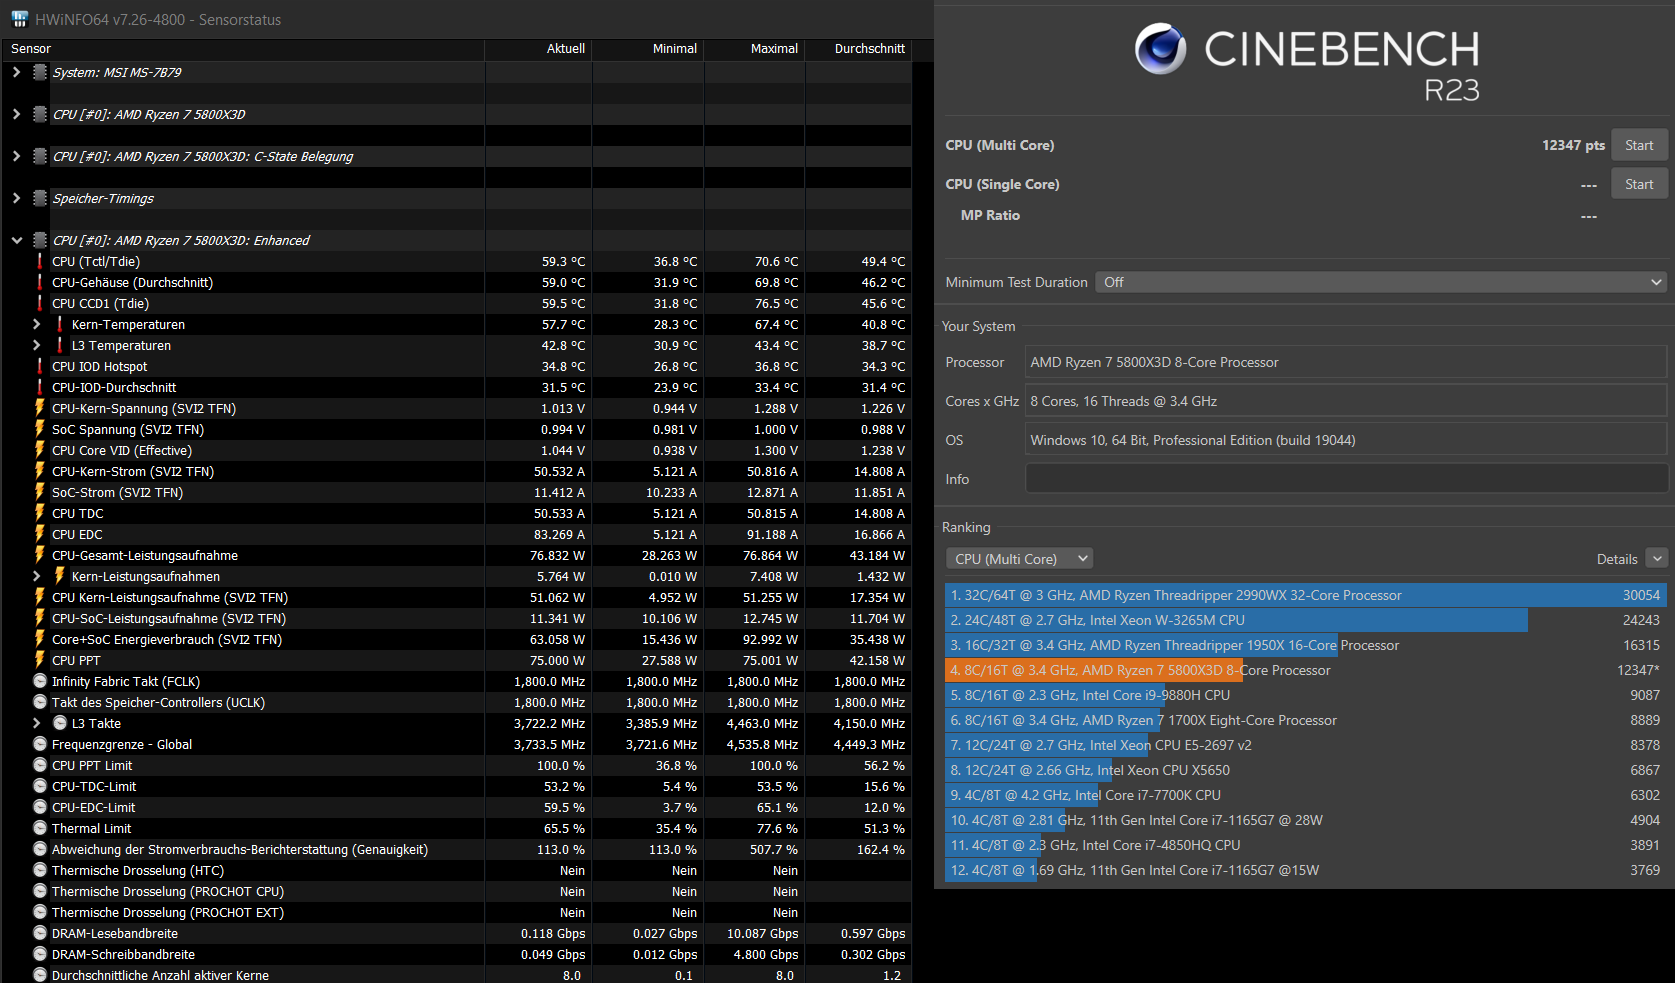
Task: Click round icon next to DRAM-Lesebandbreite
Action: (40, 933)
